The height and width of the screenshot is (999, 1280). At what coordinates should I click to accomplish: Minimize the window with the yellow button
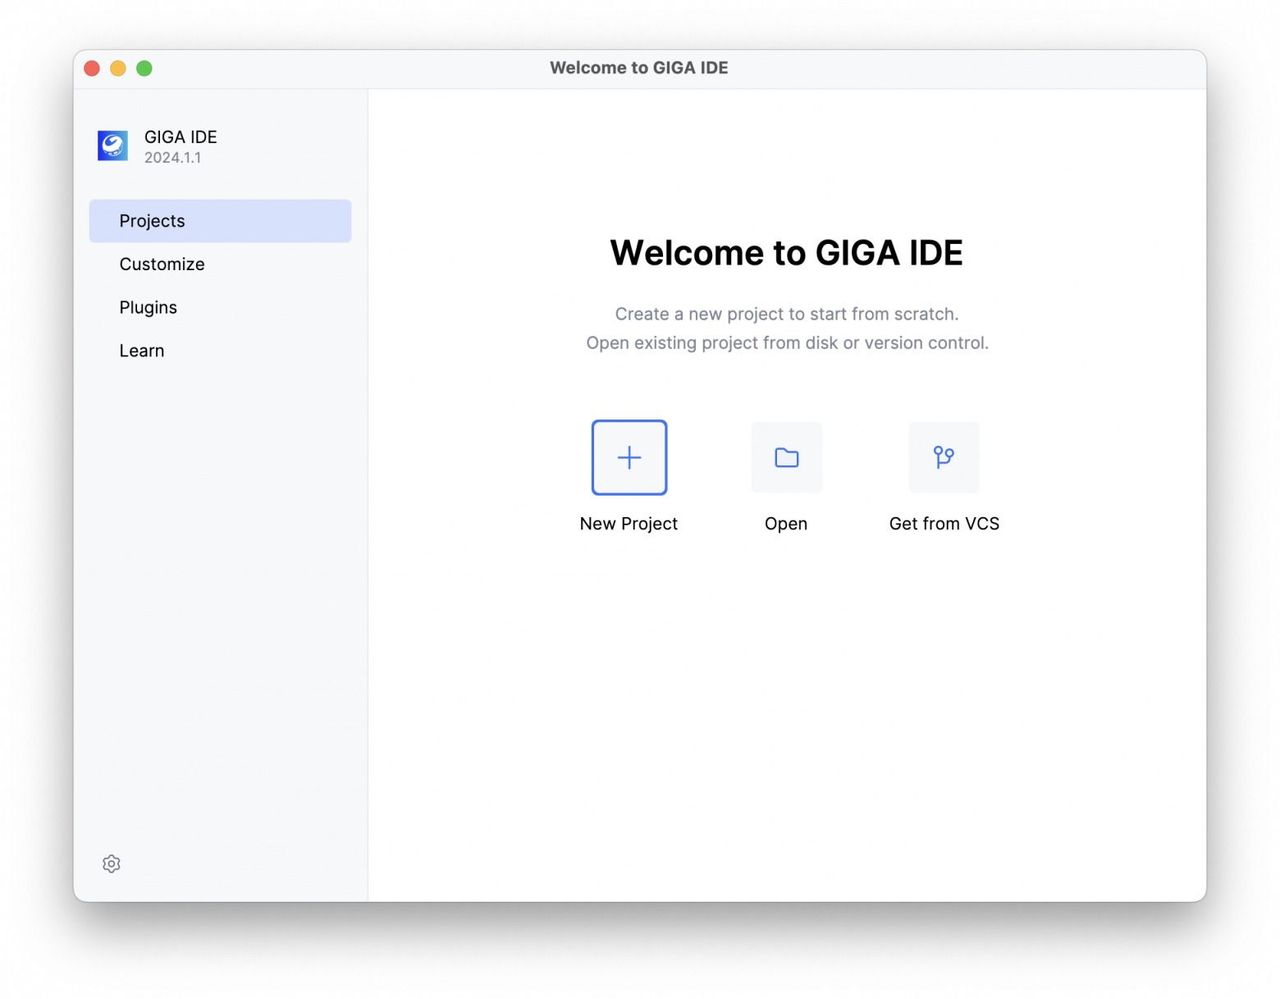118,68
